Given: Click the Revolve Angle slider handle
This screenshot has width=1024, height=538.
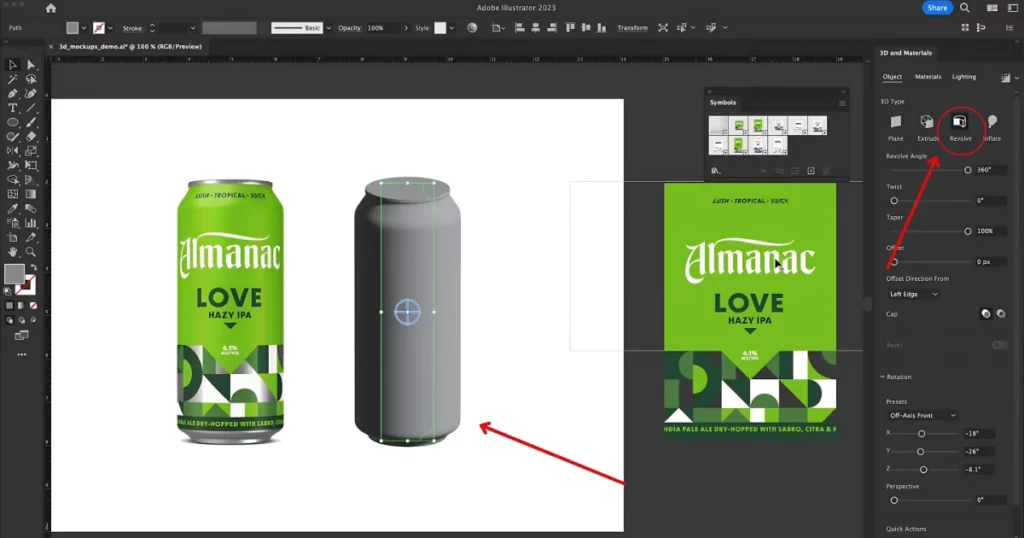Looking at the screenshot, I should click(x=968, y=170).
